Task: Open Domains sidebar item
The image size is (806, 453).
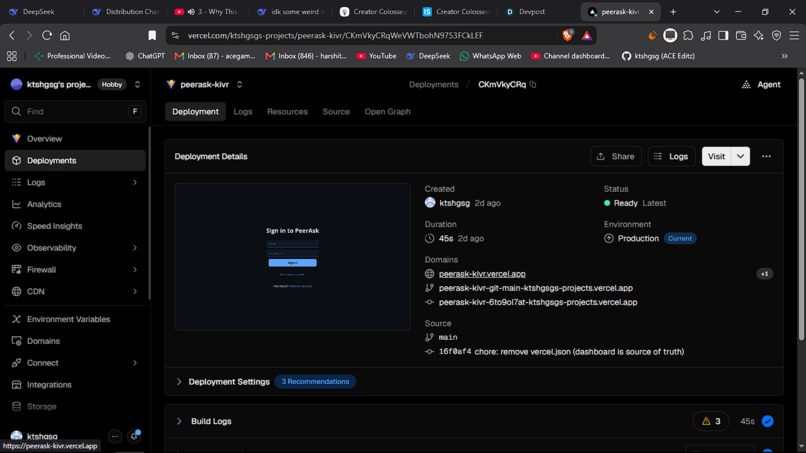Action: [x=75, y=341]
